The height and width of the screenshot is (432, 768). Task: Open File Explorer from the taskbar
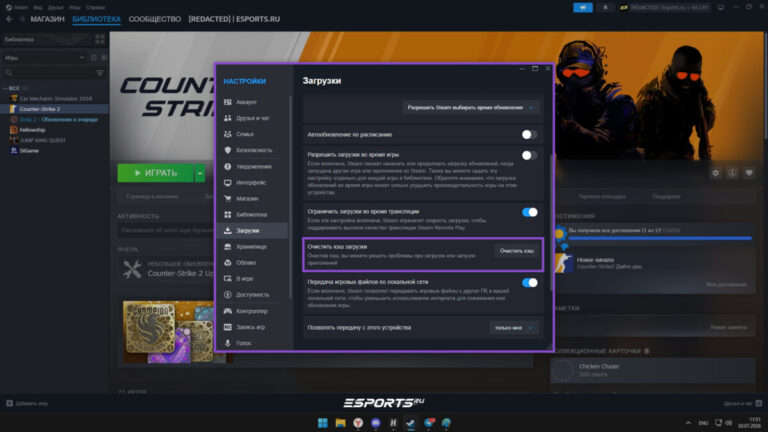[x=340, y=423]
